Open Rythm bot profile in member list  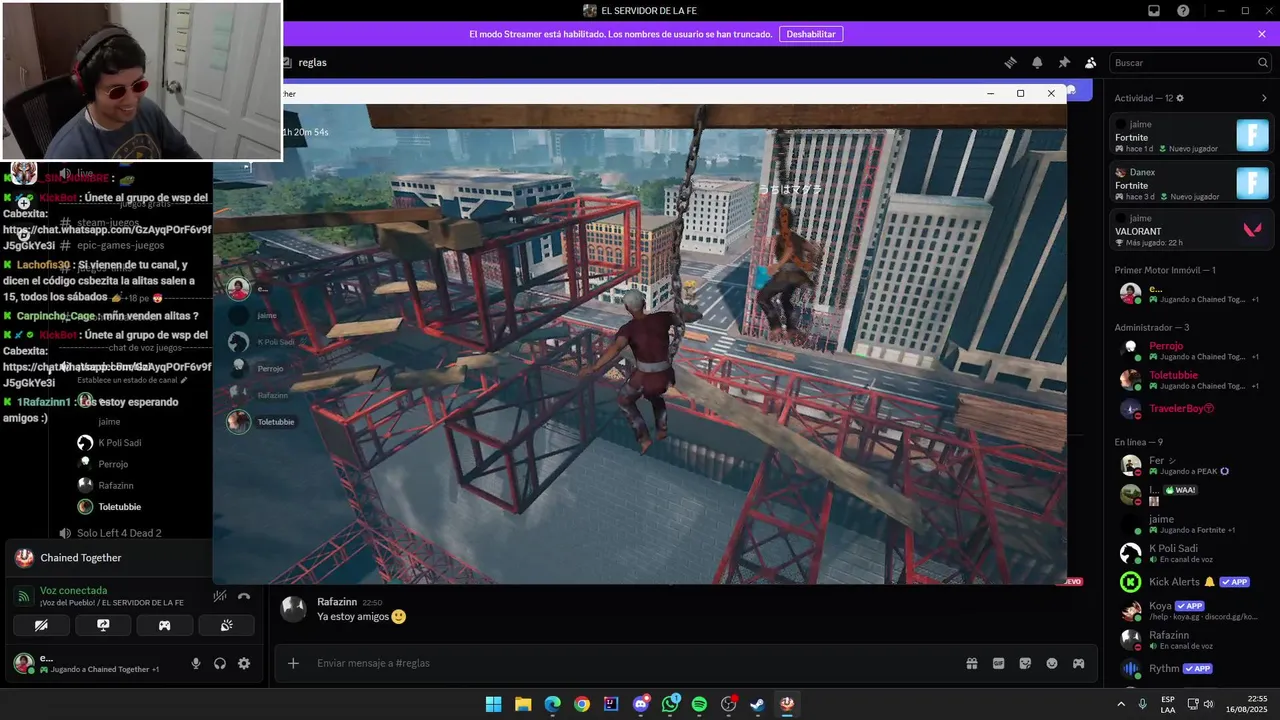(x=1192, y=668)
